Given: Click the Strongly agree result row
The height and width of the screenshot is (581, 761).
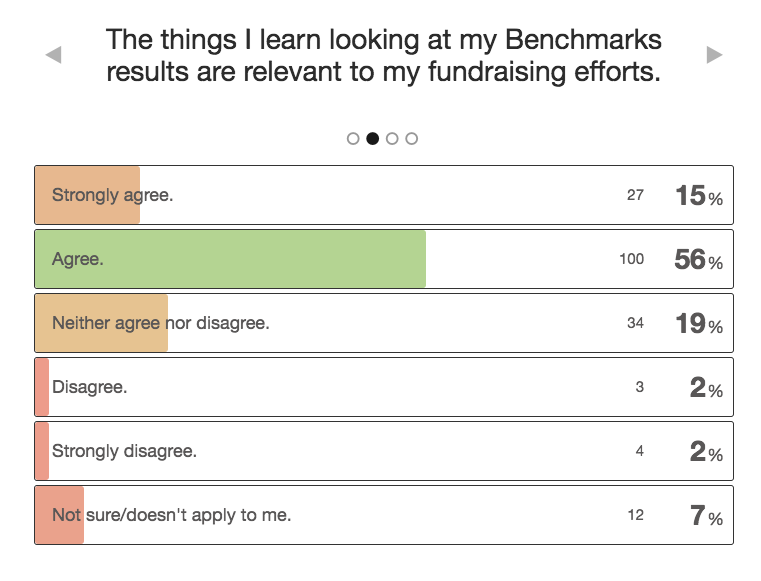Looking at the screenshot, I should coord(384,195).
